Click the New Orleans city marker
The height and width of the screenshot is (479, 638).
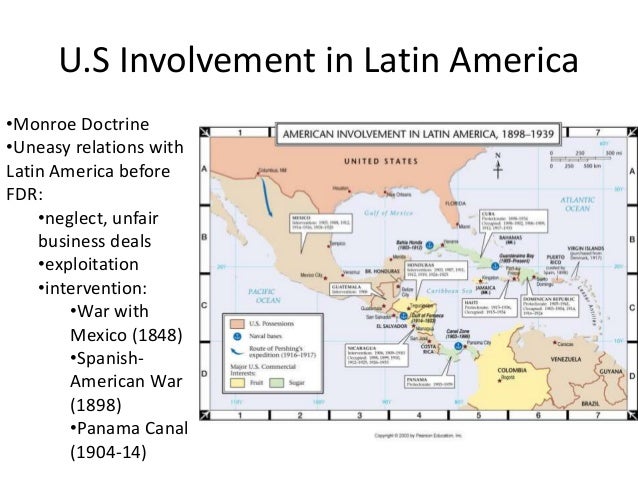point(385,192)
